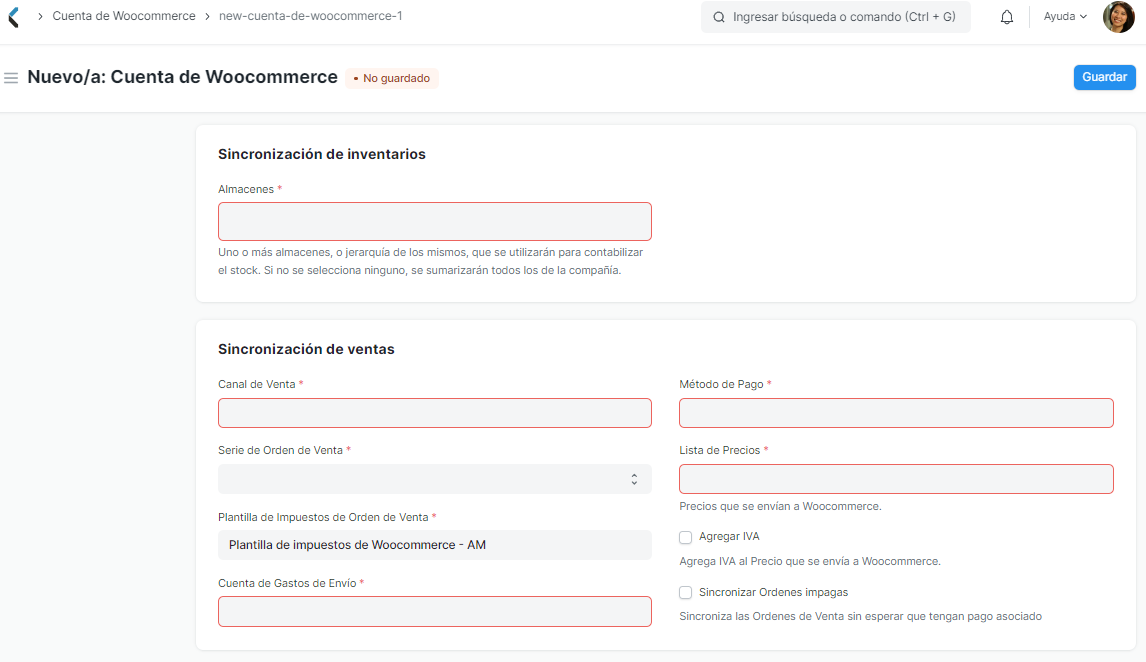The width and height of the screenshot is (1146, 662).
Task: Click the page title Nuevo/a: Cuenta de Woocommerce
Action: 183,77
